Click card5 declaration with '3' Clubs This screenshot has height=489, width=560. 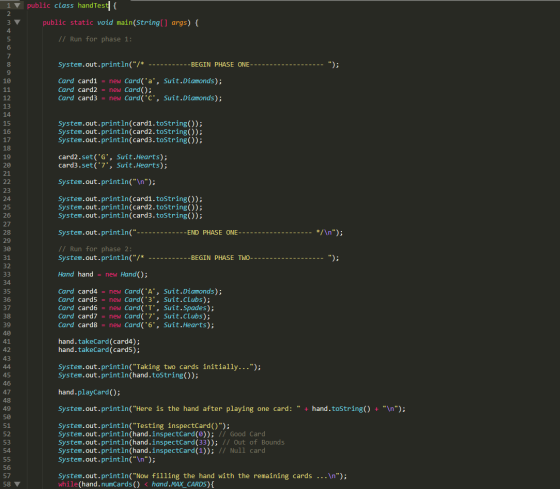[x=134, y=300]
